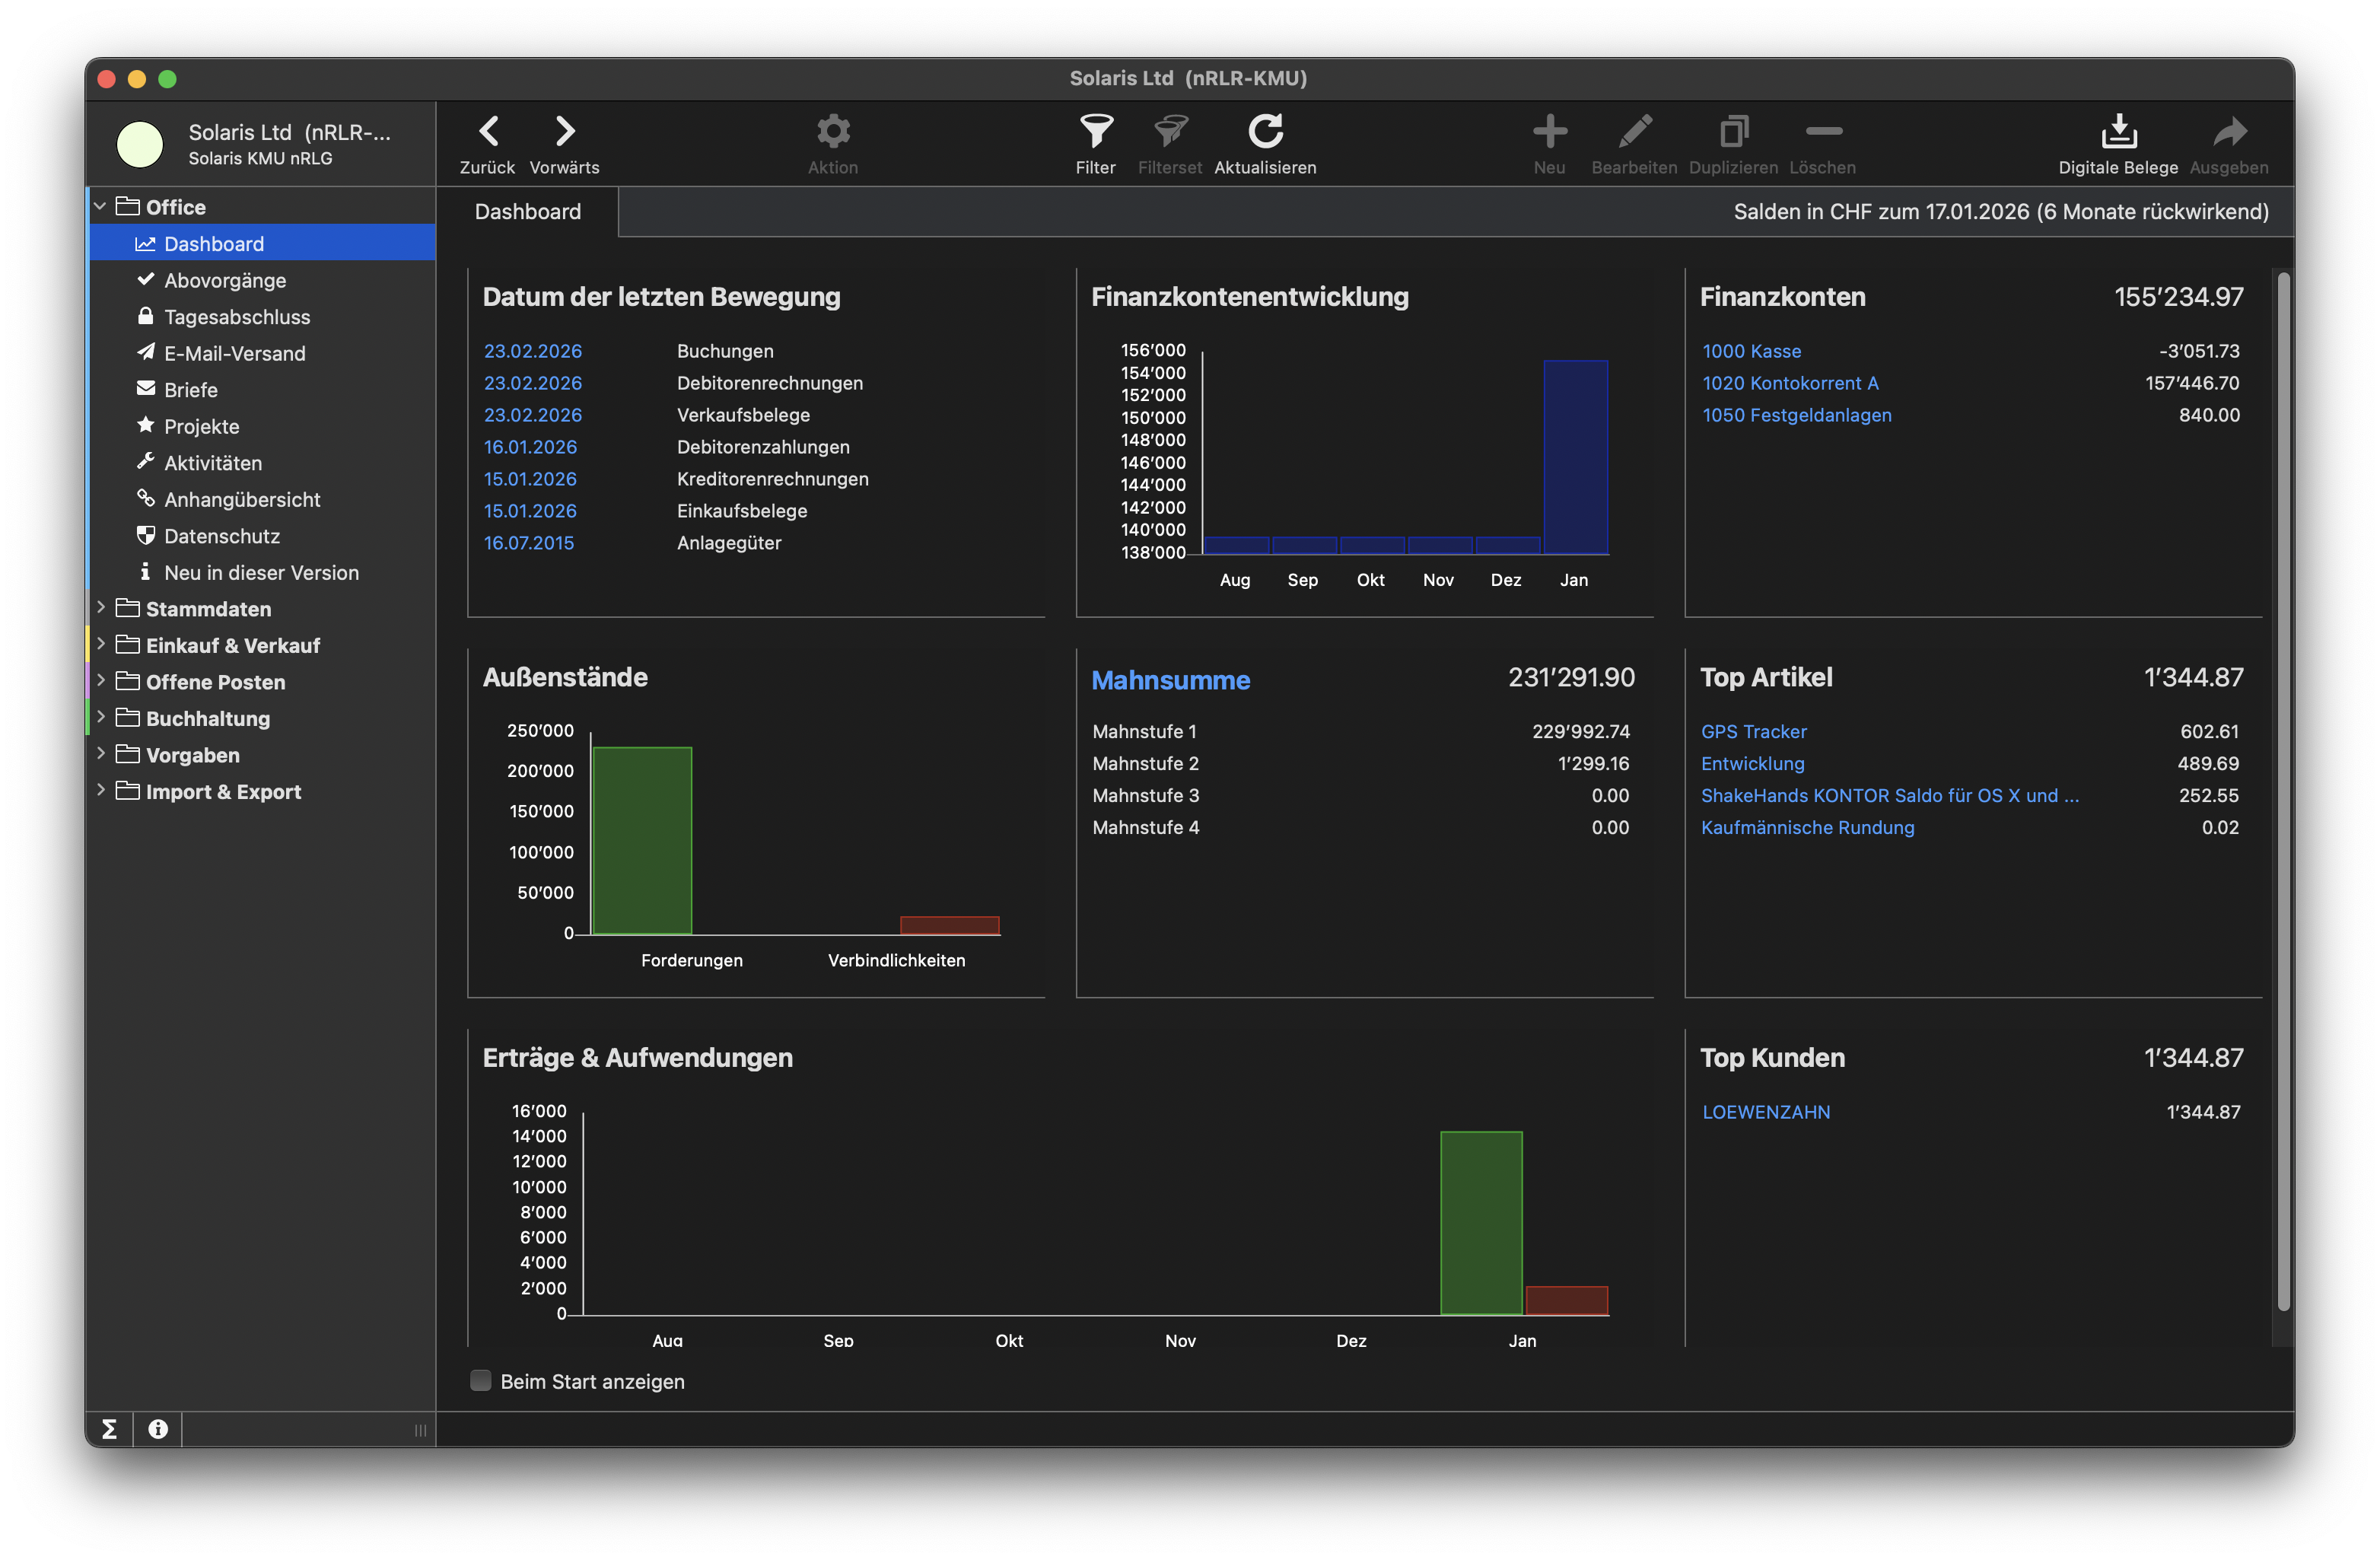Expand the Einkauf & Verkauf folder

coord(101,644)
